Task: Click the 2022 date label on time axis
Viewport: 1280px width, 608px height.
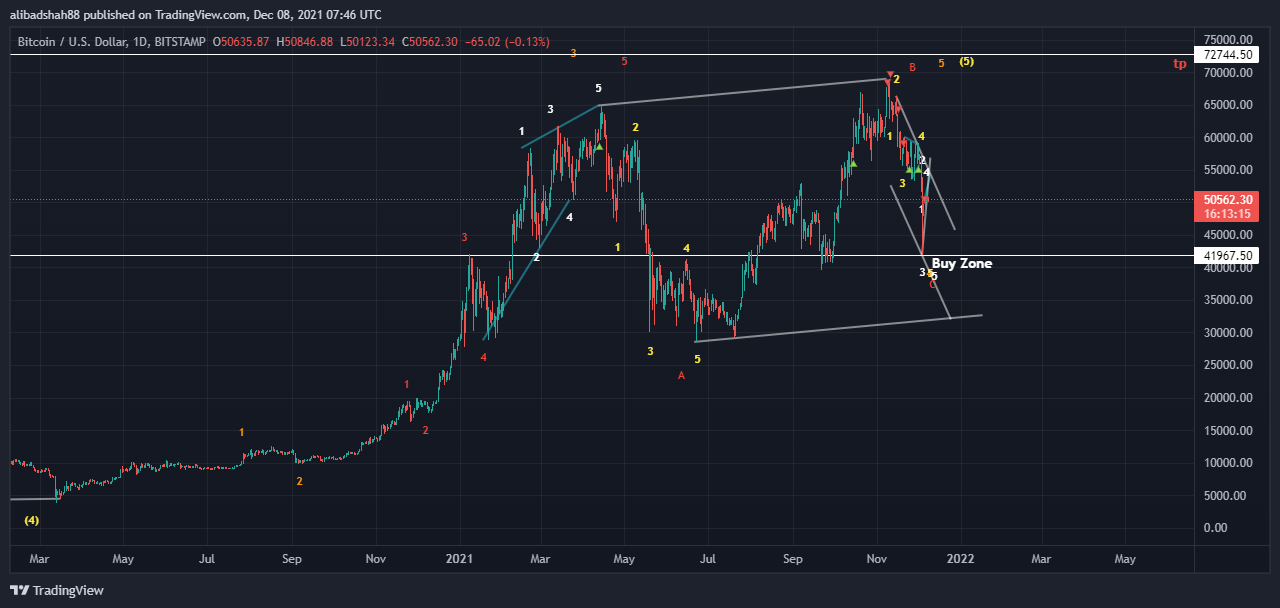Action: pyautogui.click(x=961, y=557)
